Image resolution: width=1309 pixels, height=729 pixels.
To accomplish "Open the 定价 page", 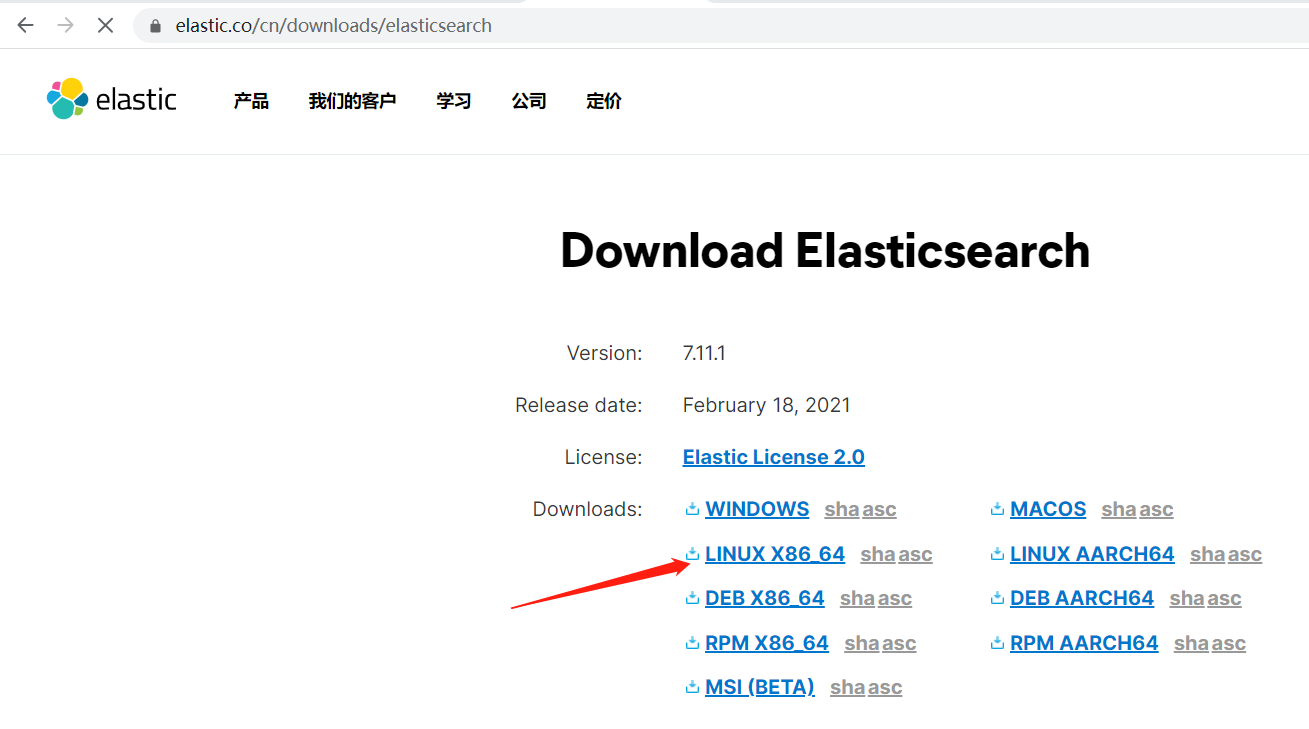I will (x=604, y=101).
